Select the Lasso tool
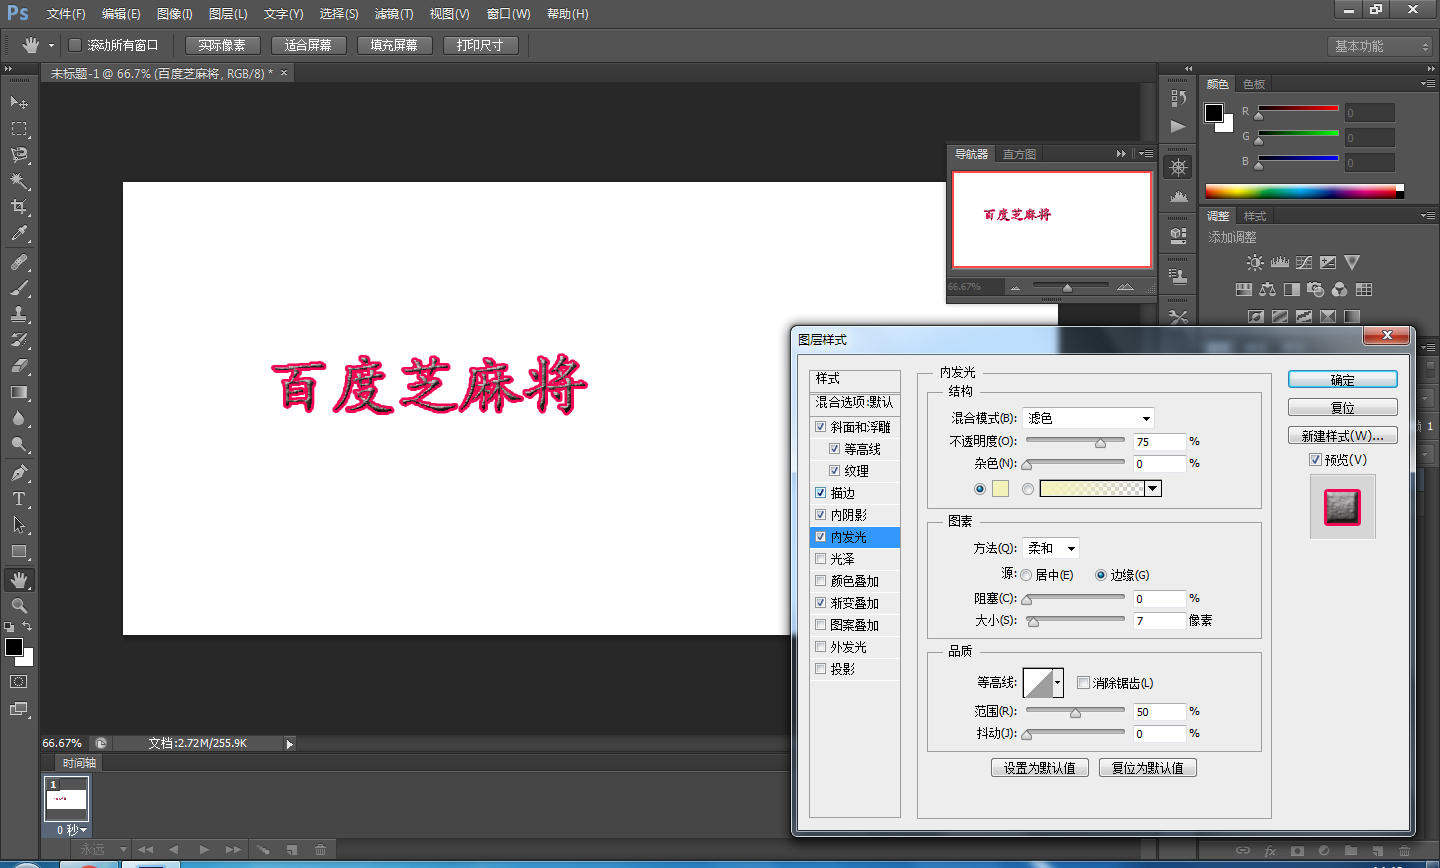Viewport: 1440px width, 868px height. (19, 155)
